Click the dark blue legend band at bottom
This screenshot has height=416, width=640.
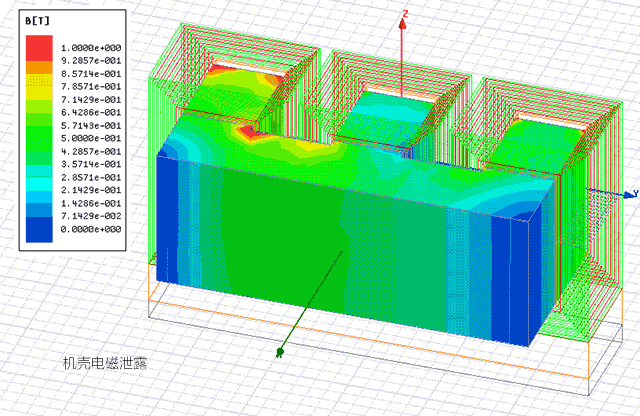point(39,229)
